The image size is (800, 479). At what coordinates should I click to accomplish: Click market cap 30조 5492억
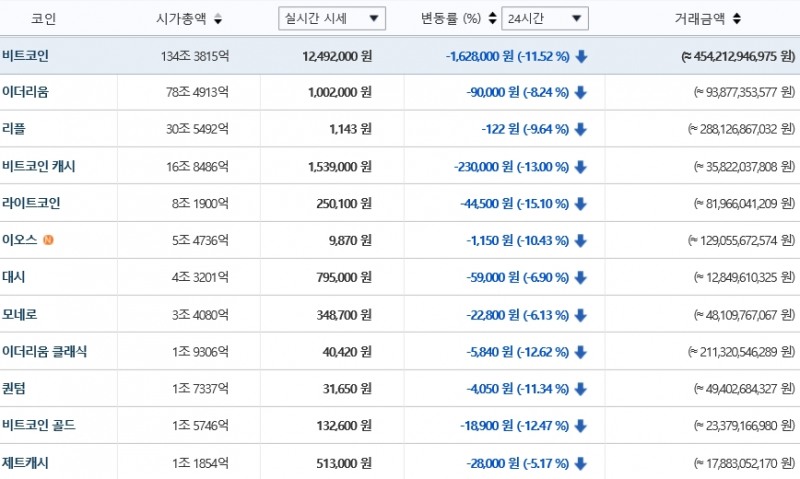(x=197, y=129)
